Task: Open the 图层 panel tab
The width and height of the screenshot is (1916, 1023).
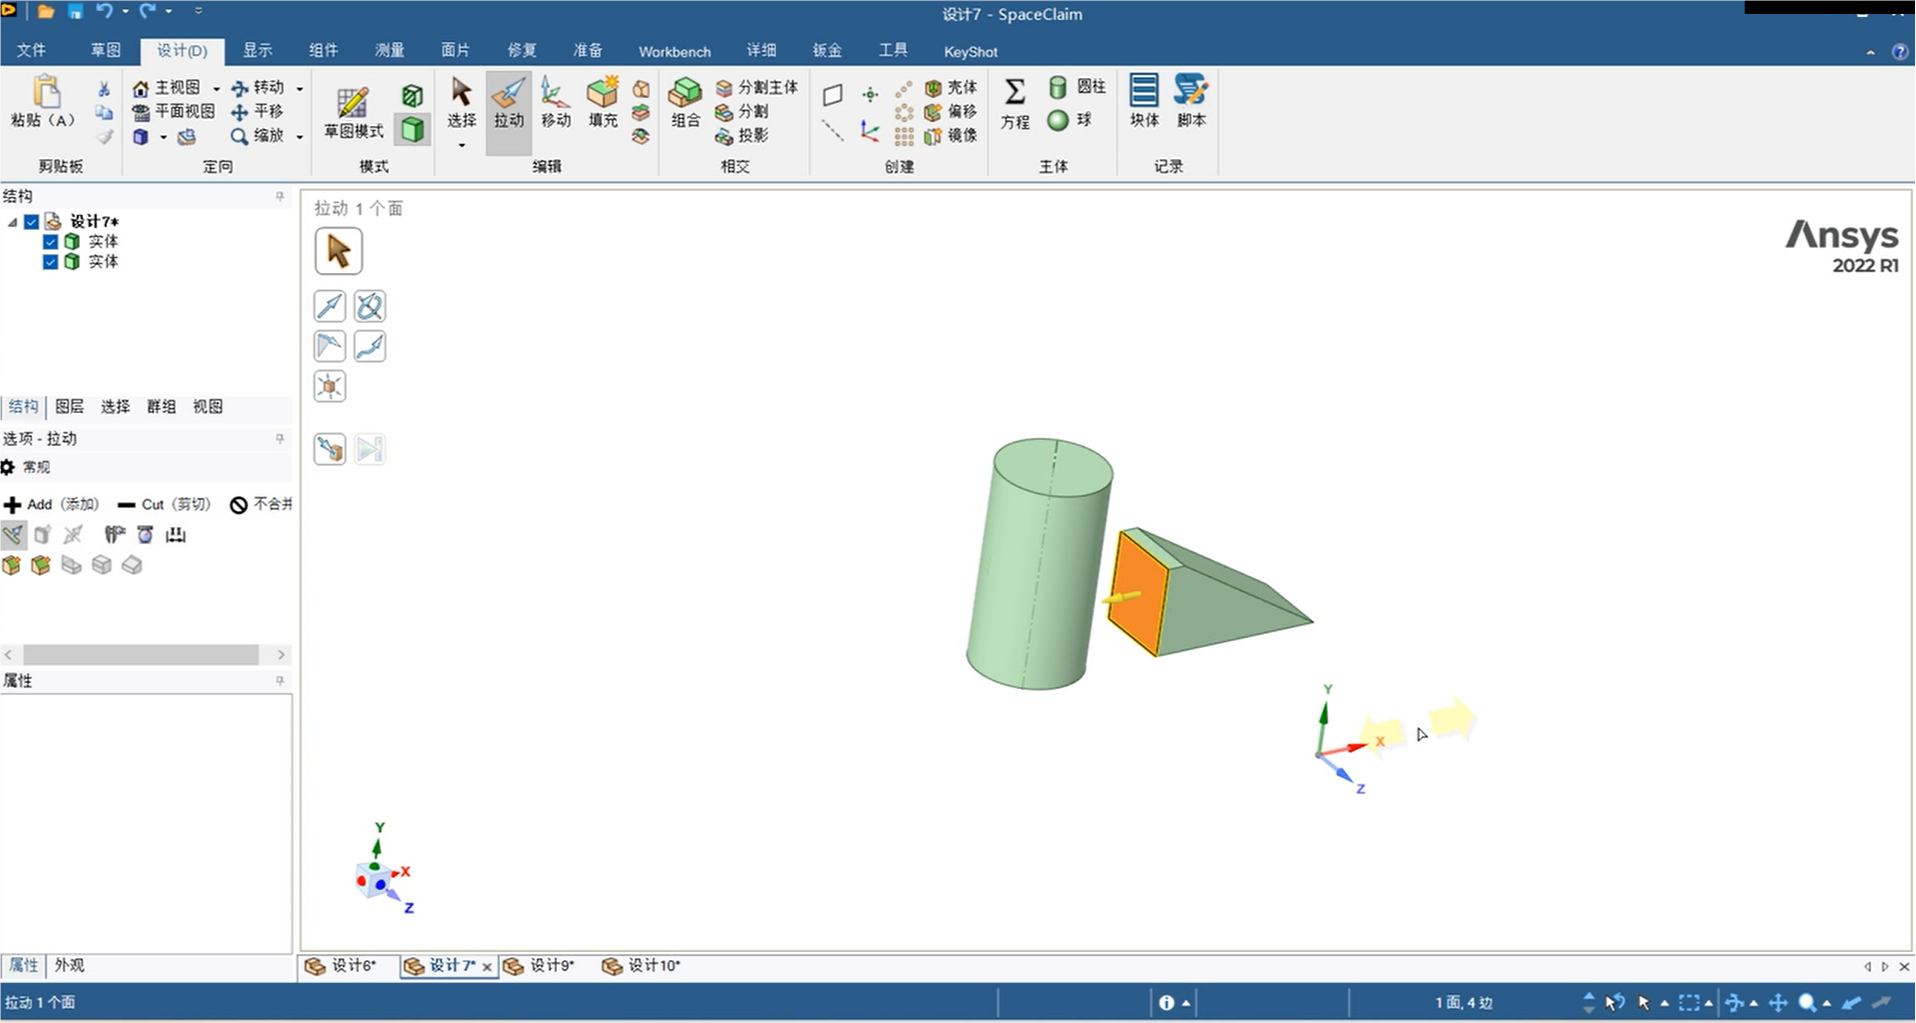Action: pos(69,407)
